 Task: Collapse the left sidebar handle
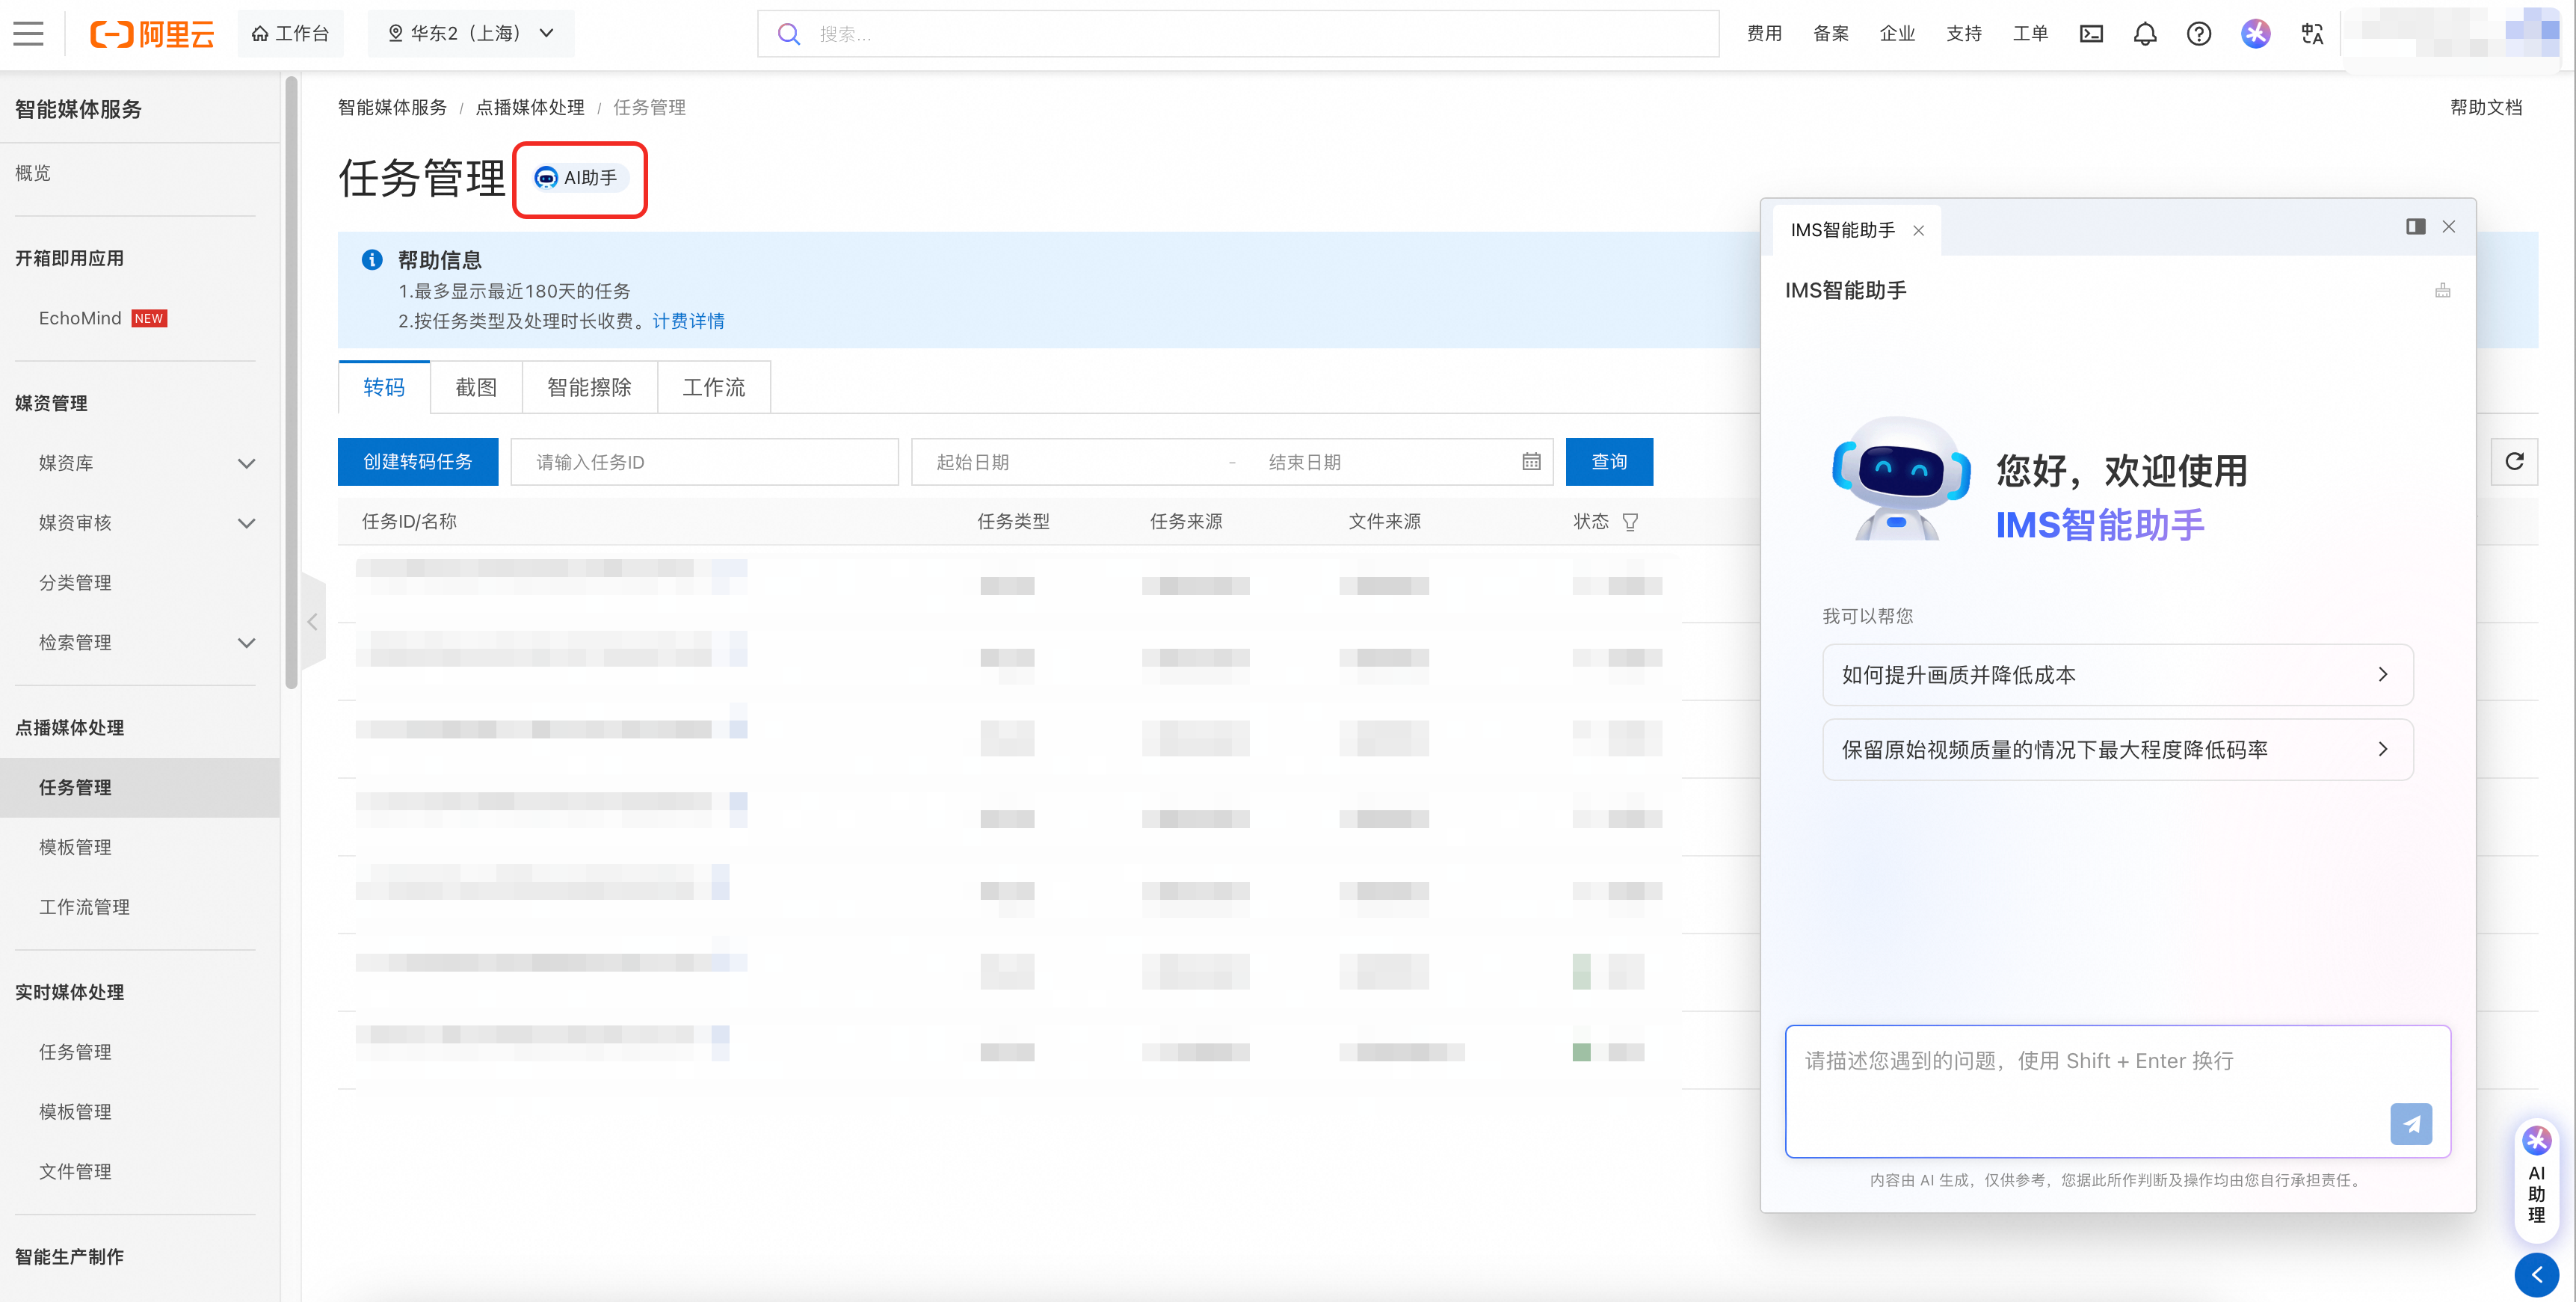(x=313, y=622)
